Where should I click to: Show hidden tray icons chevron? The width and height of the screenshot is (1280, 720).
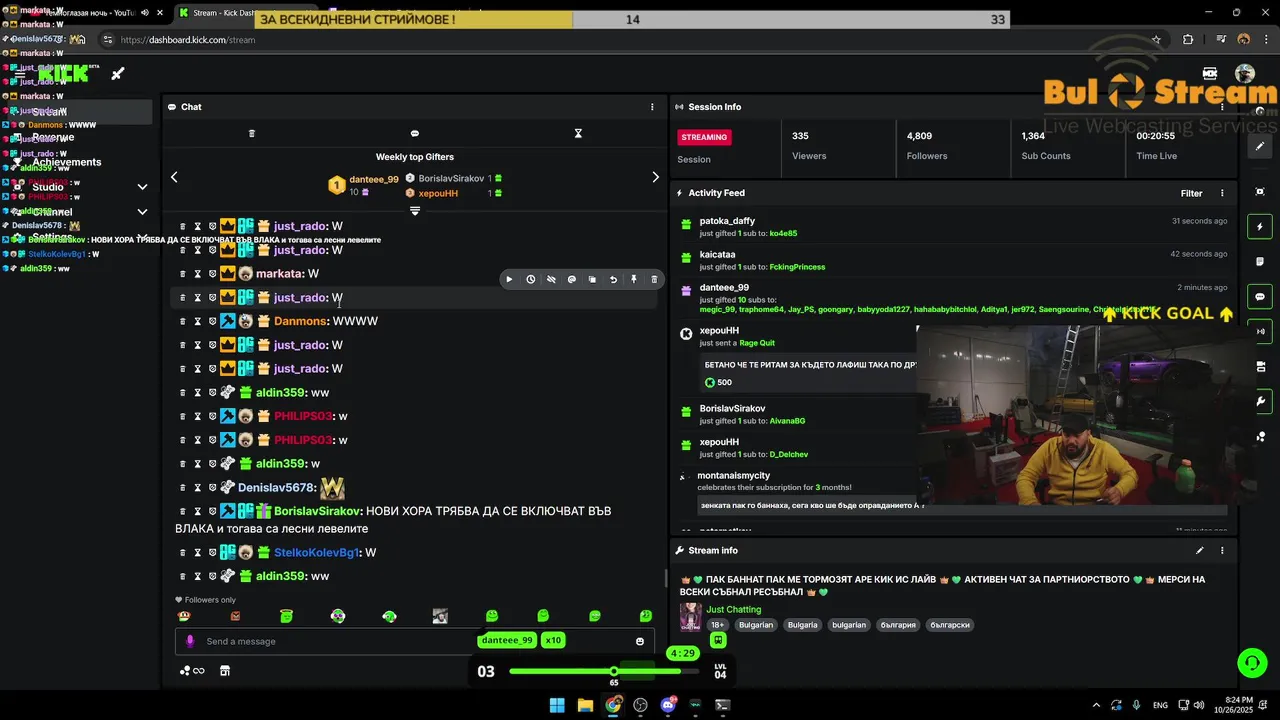tap(1096, 705)
